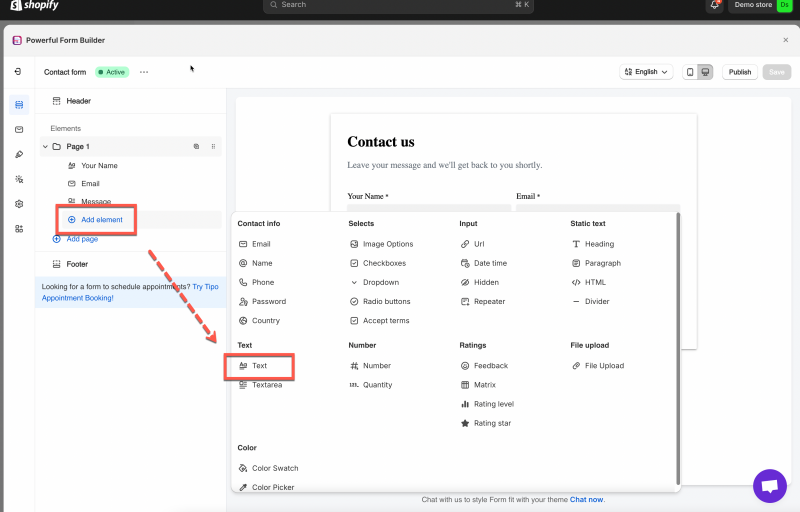Screen dimensions: 800x512
Task: Pick the Color Swatch element
Action: tap(274, 468)
